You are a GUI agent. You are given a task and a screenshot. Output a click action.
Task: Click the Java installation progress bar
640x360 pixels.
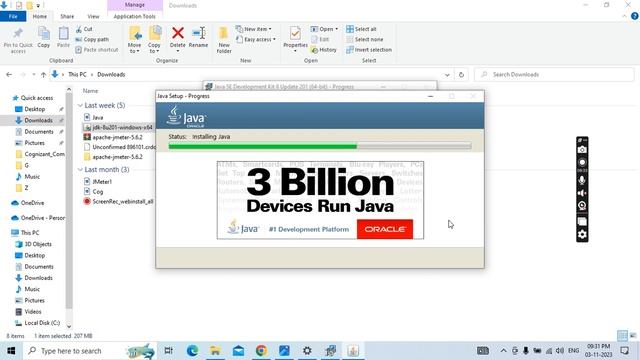pos(320,146)
